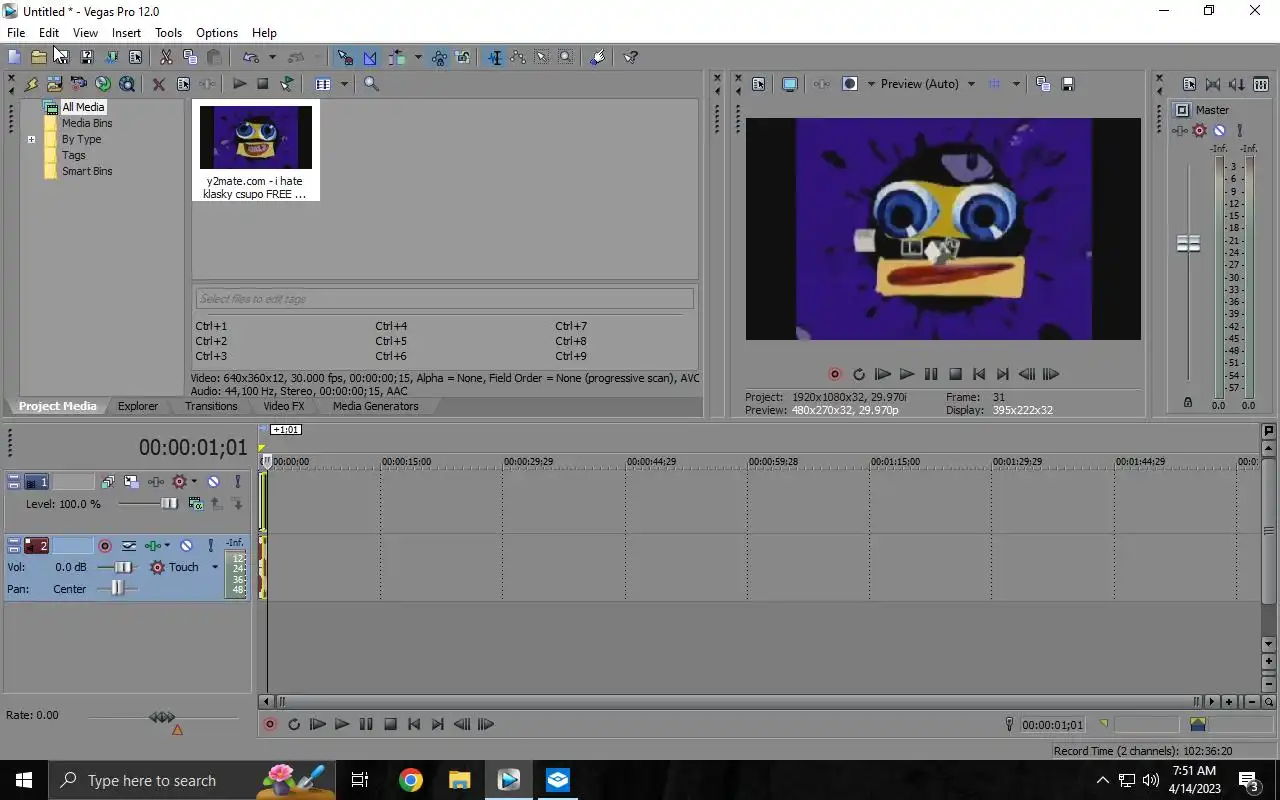Viewport: 1280px width, 800px height.
Task: Expand the By Type tree node
Action: [x=31, y=139]
